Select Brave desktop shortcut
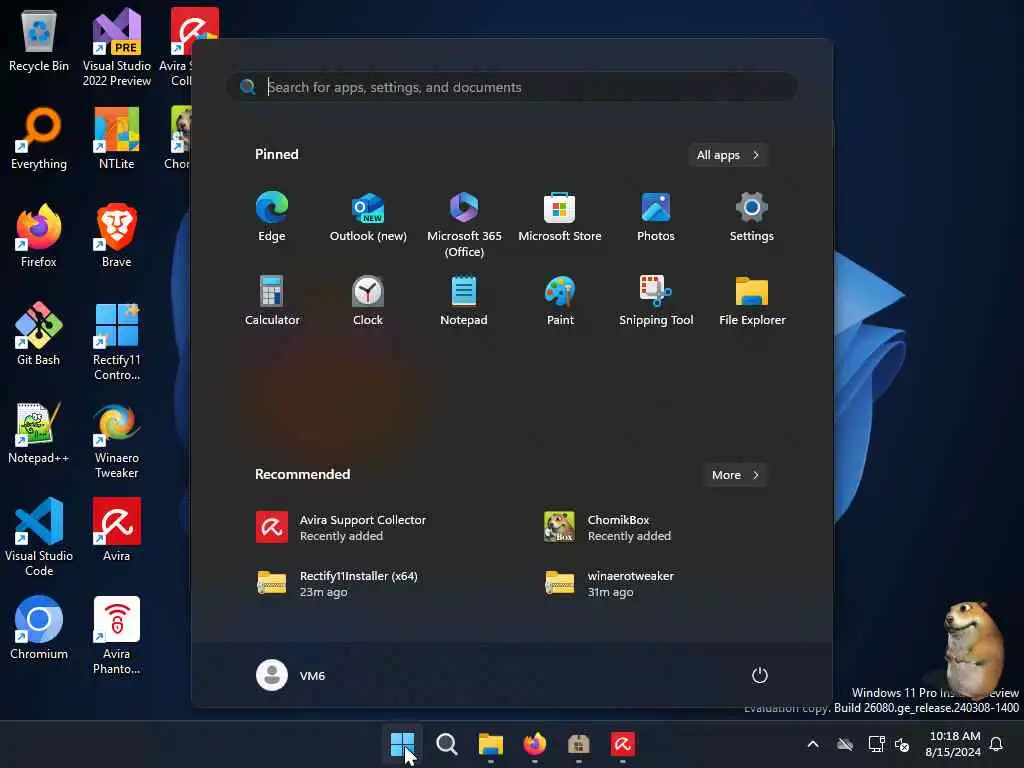The height and width of the screenshot is (768, 1024). tap(117, 236)
